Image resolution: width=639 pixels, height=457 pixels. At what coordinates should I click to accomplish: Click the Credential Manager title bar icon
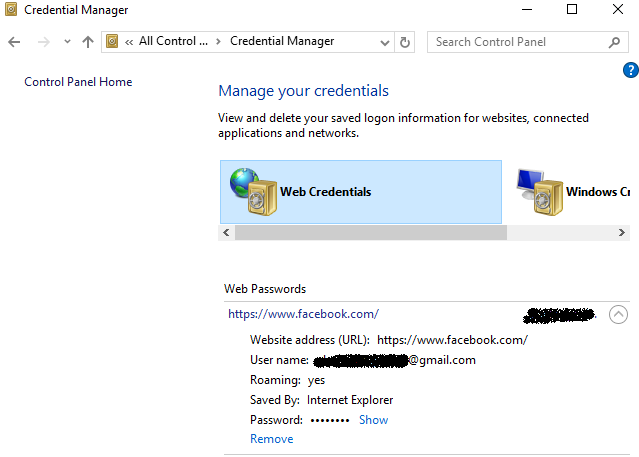[x=11, y=10]
